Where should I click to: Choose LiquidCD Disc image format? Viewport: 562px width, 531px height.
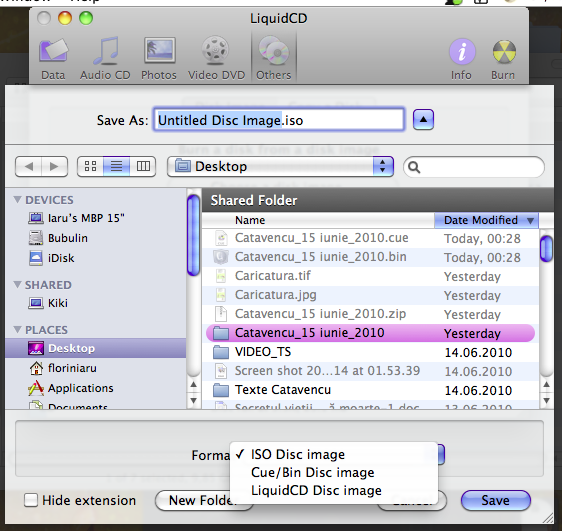(334, 490)
